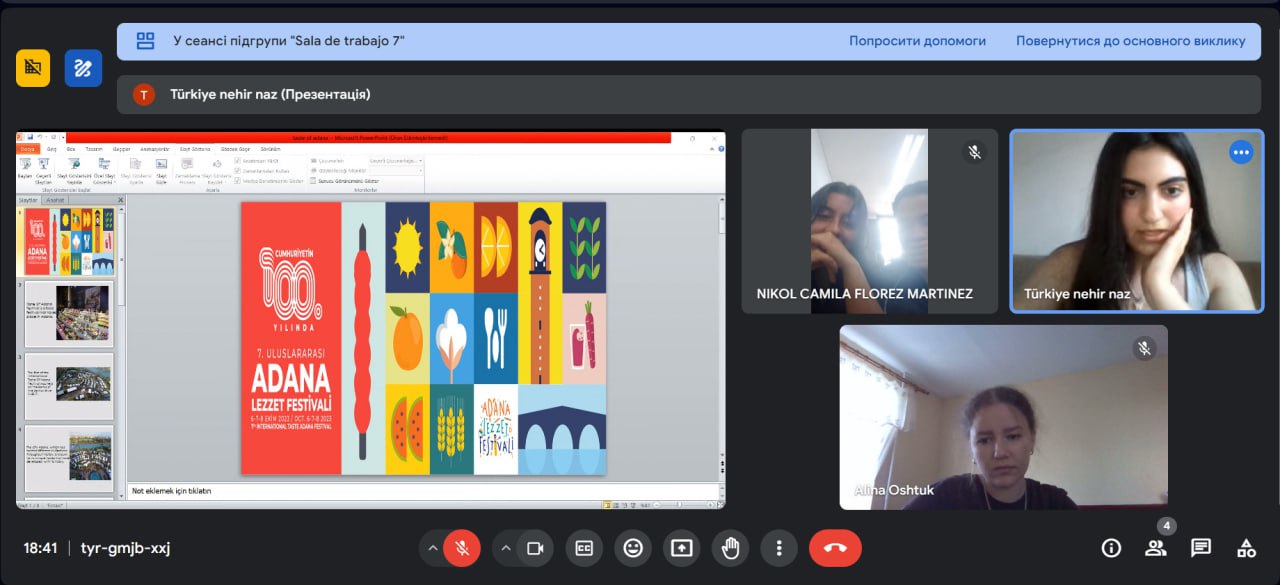Expand audio settings arrow beside the microphone
The image size is (1280, 585).
(x=432, y=548)
